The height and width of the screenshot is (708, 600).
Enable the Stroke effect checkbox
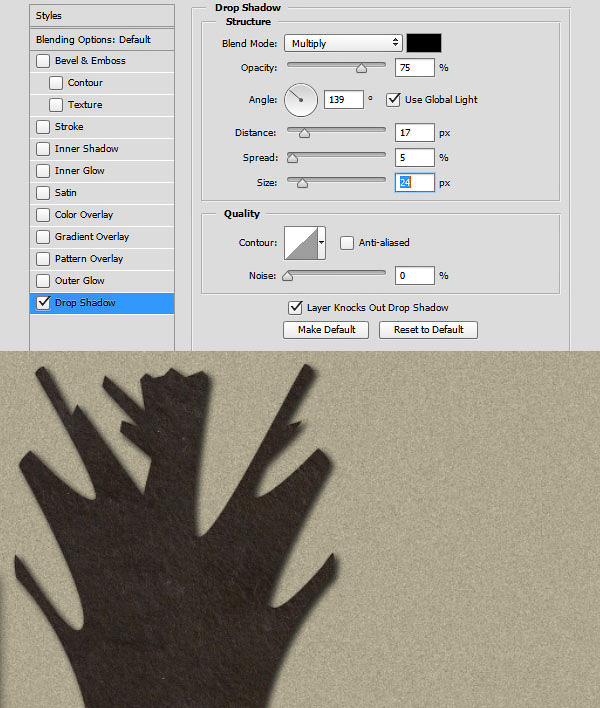point(43,127)
